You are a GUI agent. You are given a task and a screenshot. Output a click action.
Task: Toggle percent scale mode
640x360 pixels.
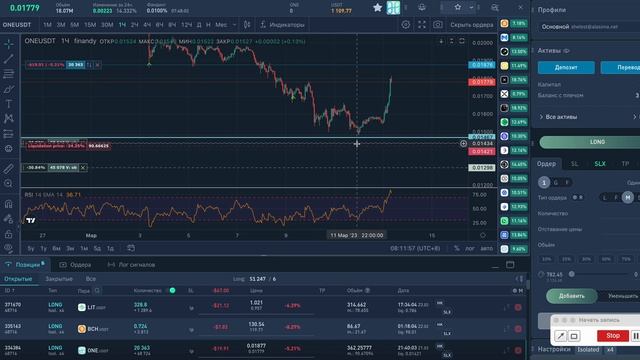(x=457, y=248)
